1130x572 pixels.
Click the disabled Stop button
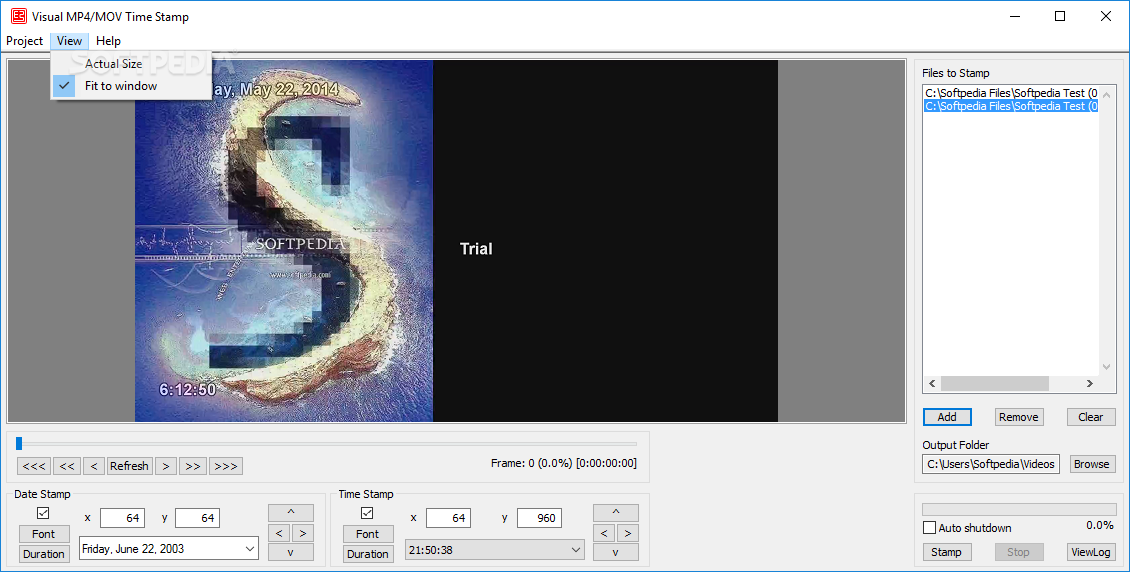click(1018, 552)
